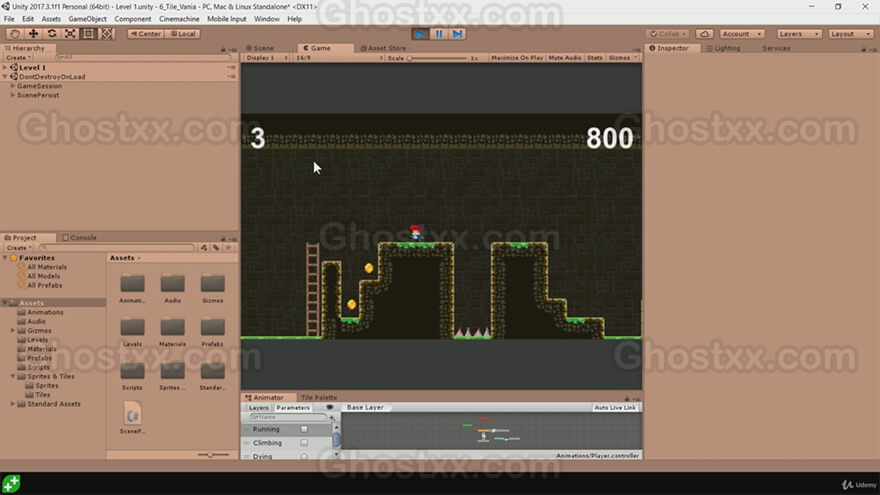
Task: Select the combined Transform tool
Action: click(107, 34)
